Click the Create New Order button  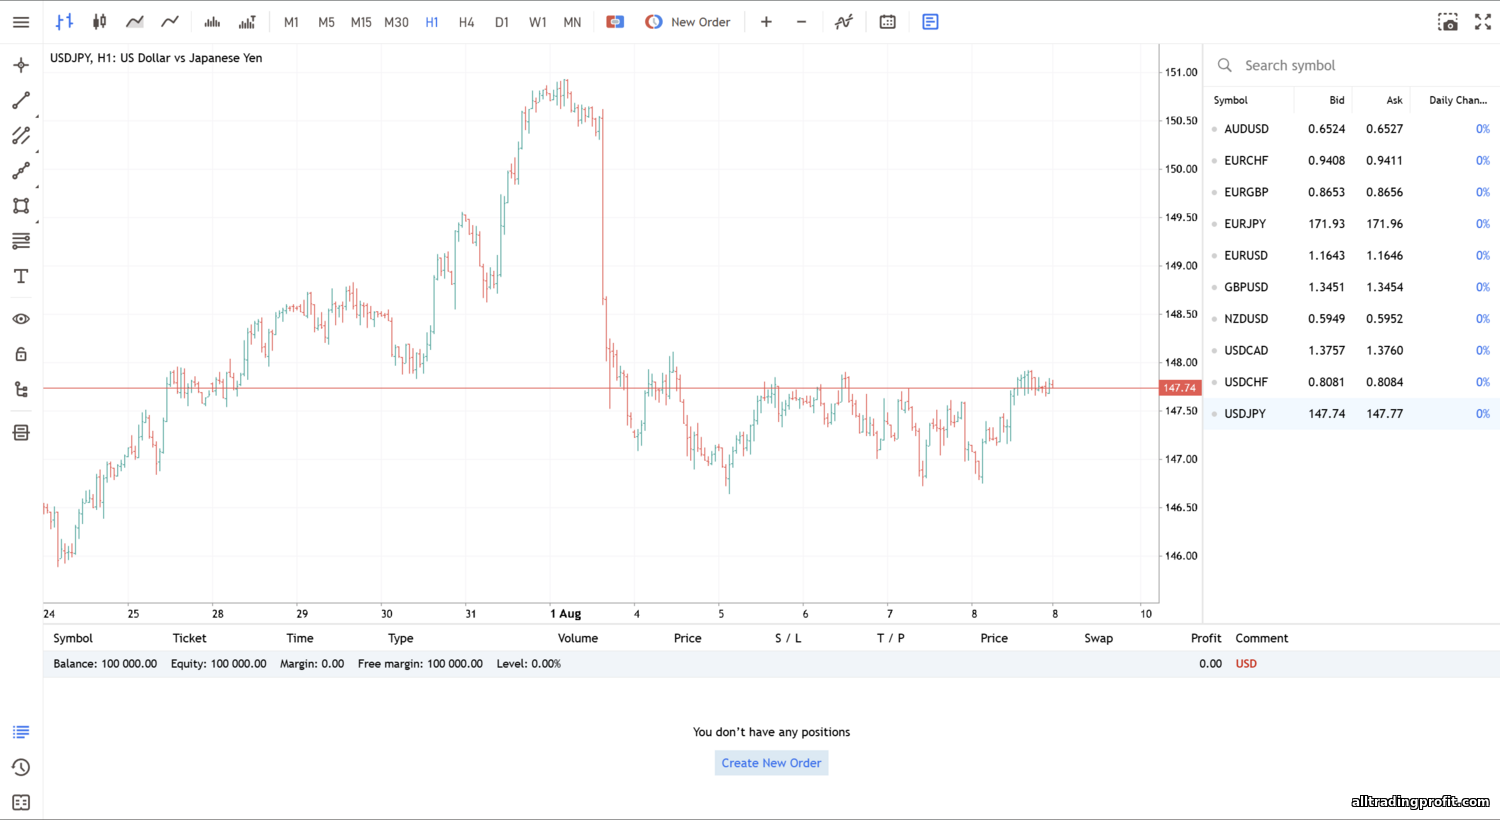coord(771,763)
